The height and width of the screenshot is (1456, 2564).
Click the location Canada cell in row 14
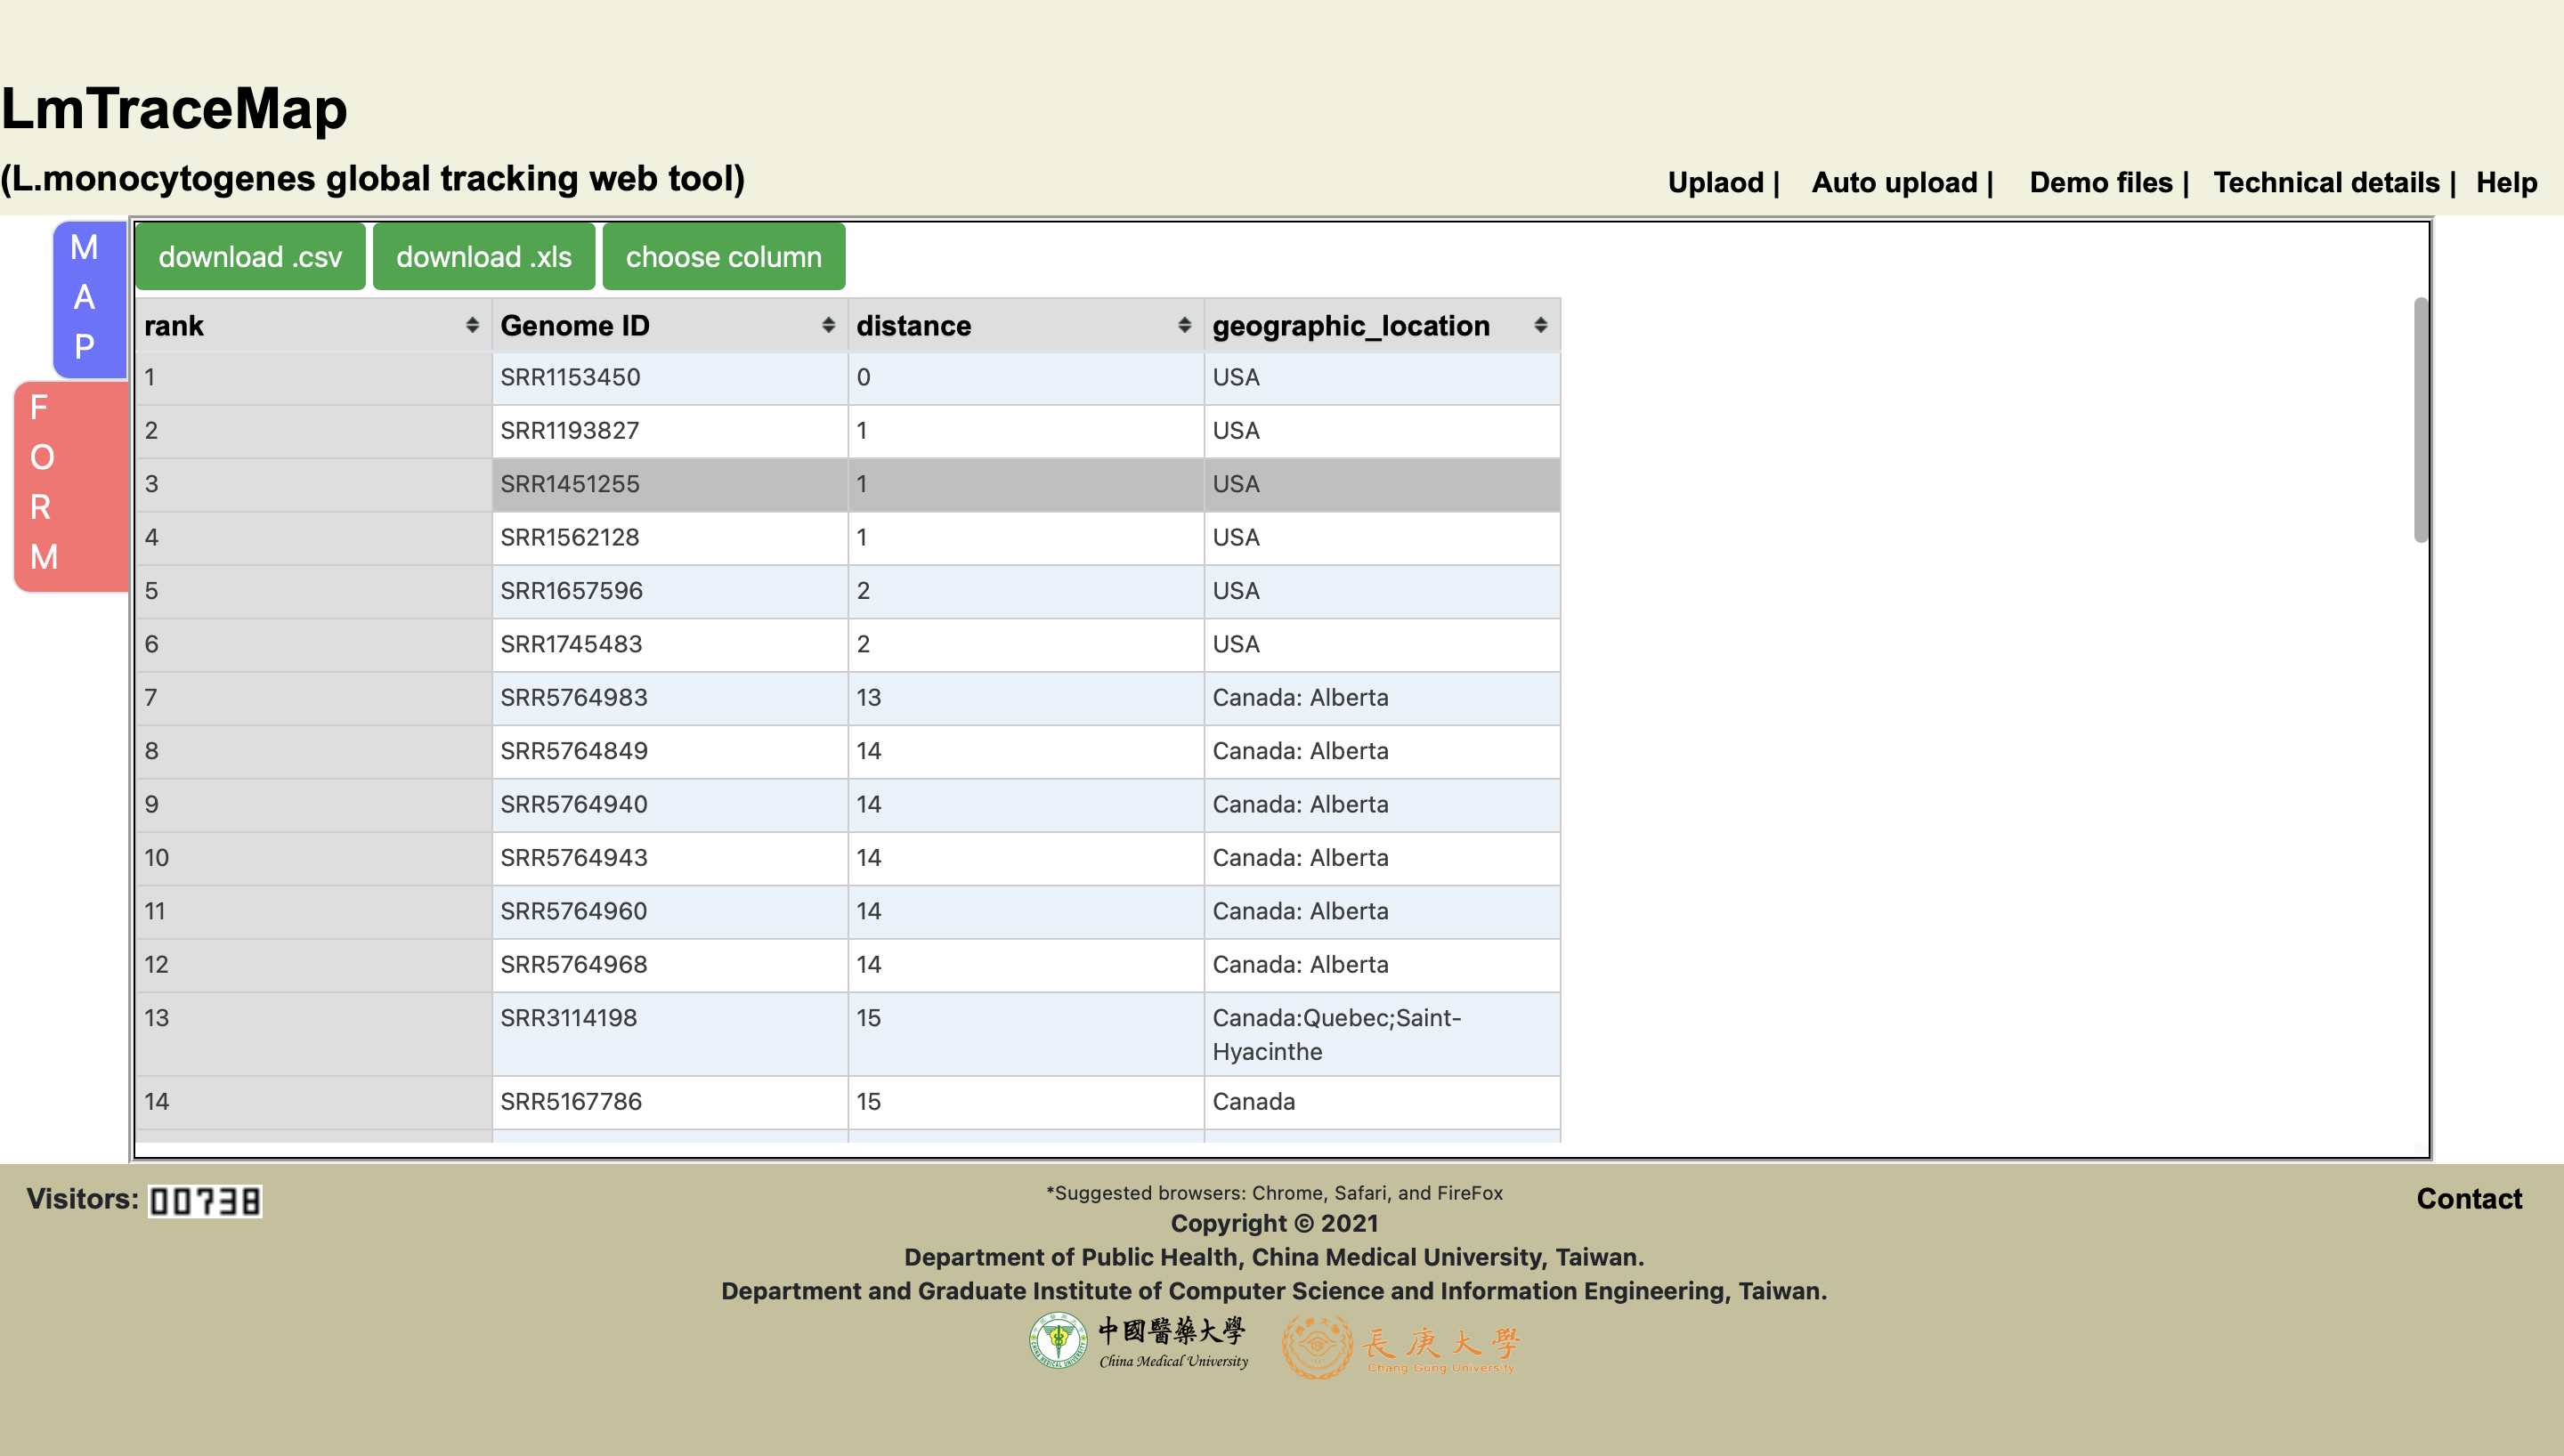pyautogui.click(x=1382, y=1102)
